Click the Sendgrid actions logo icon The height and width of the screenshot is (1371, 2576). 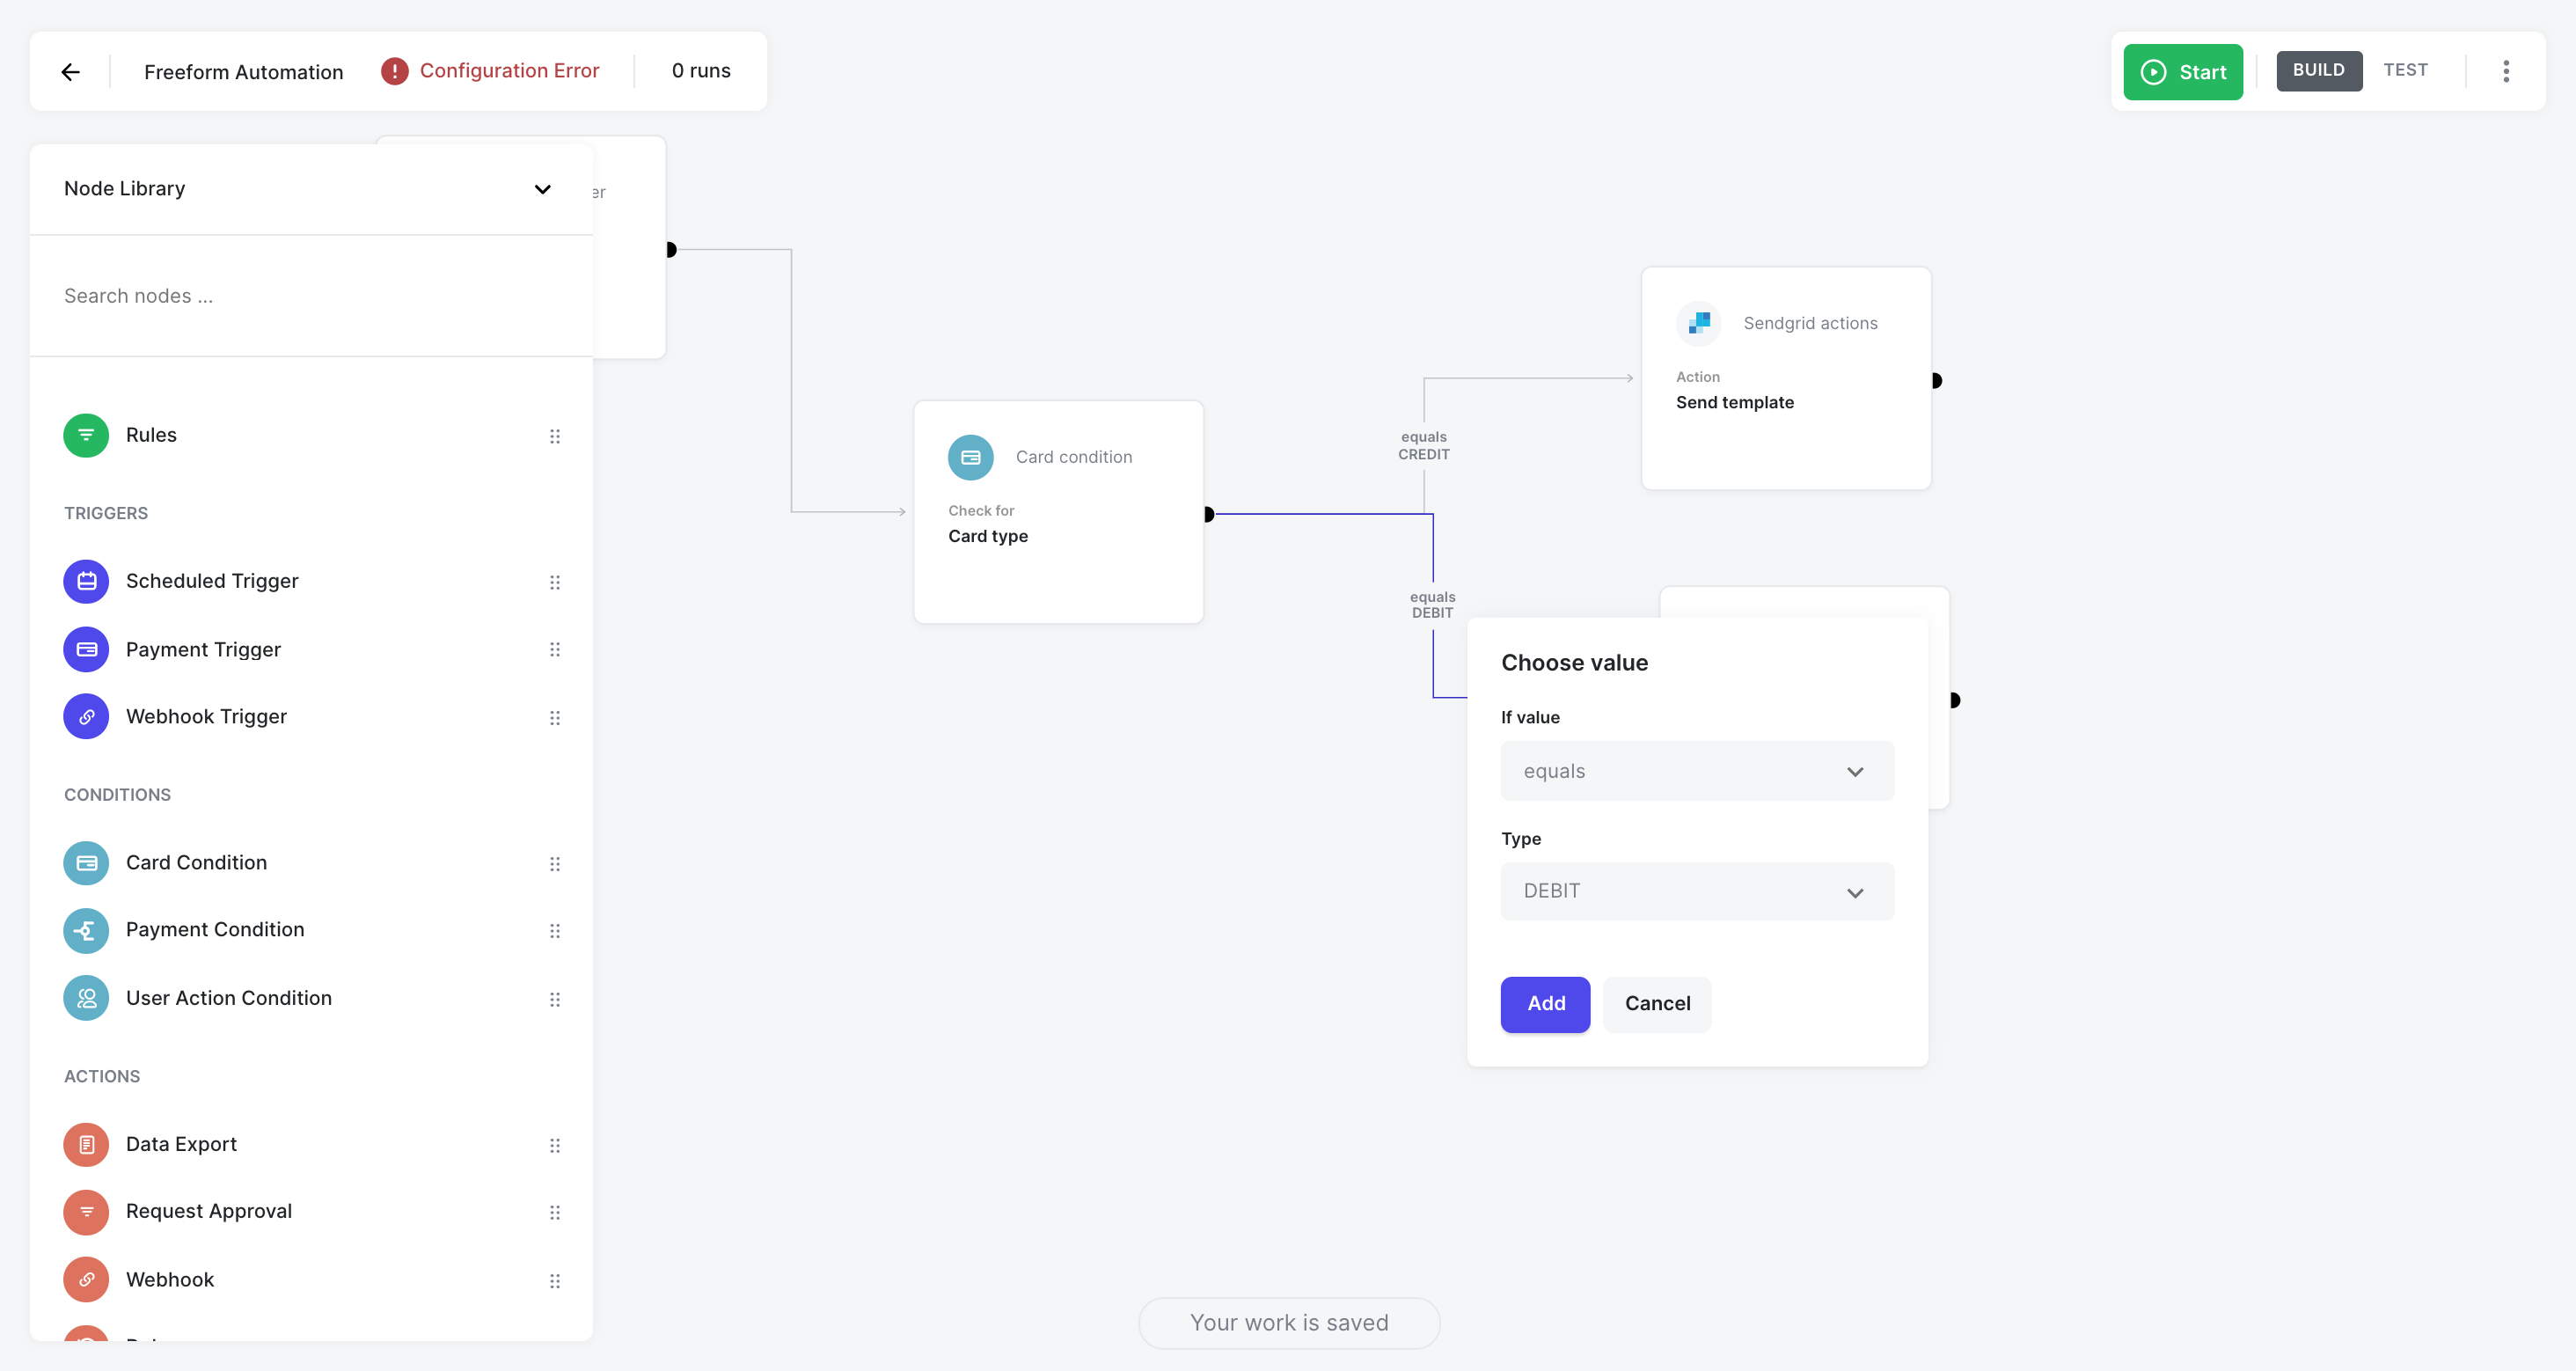(x=1698, y=323)
